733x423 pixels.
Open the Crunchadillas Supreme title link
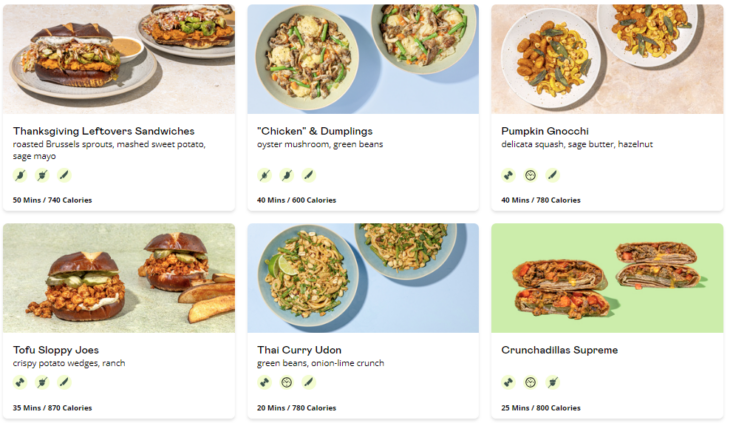click(x=560, y=350)
